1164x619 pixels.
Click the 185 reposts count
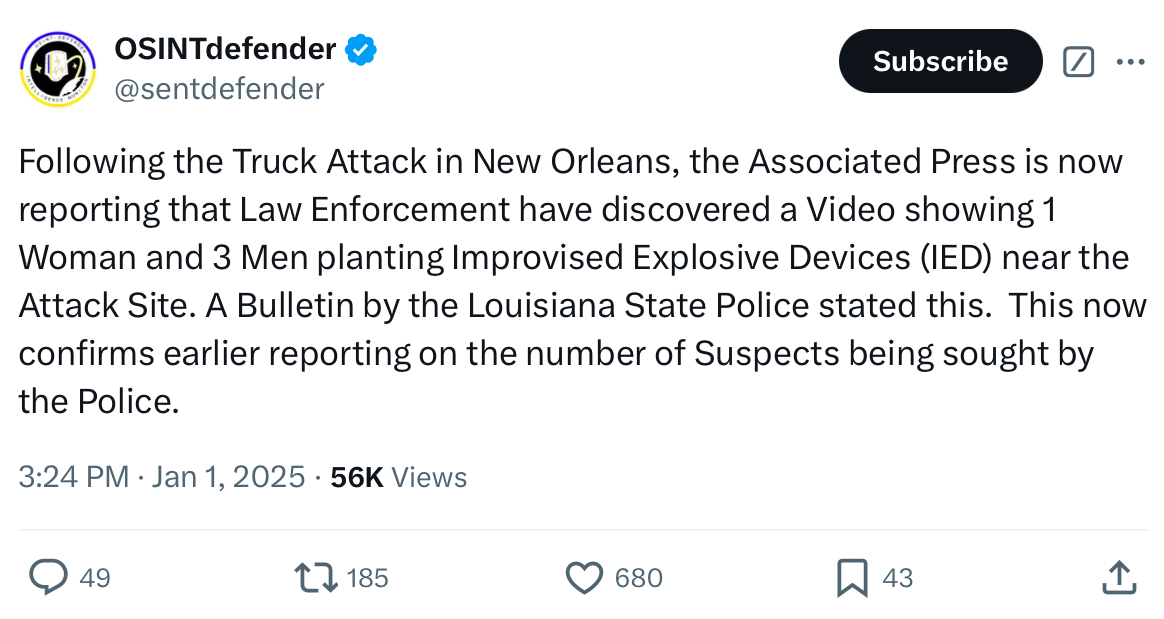367,578
